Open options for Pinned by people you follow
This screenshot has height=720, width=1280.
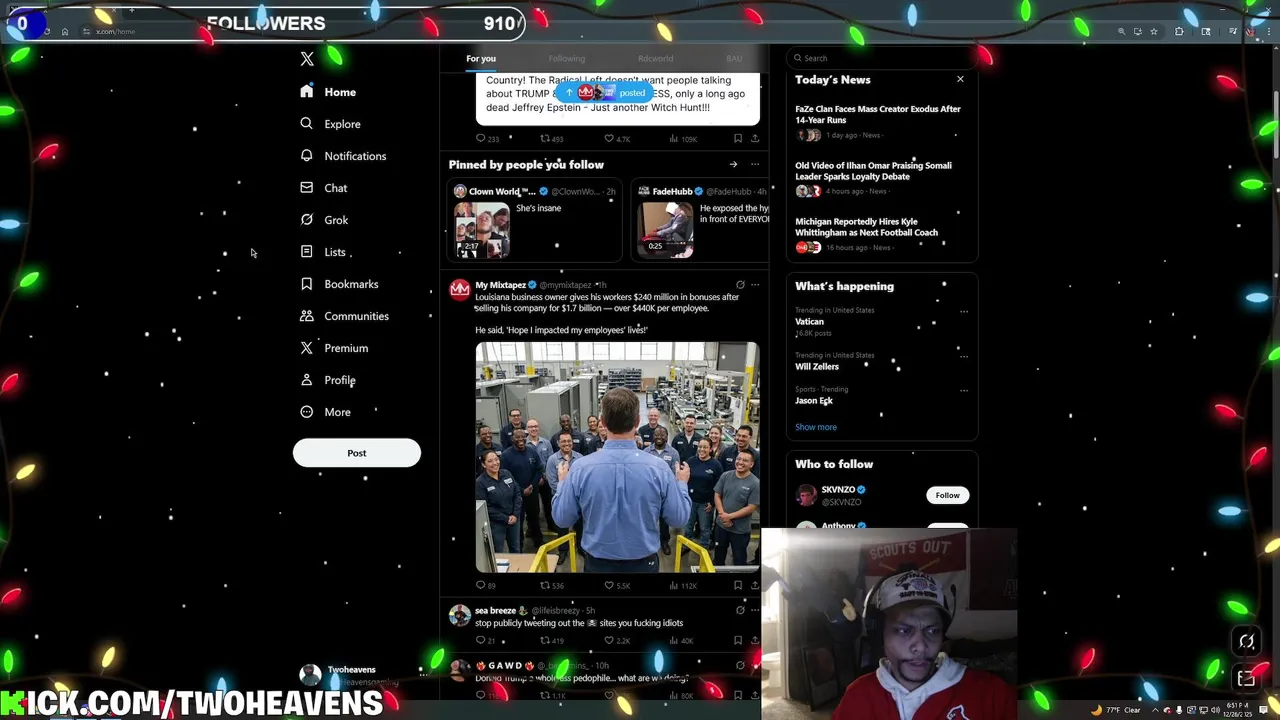point(755,164)
